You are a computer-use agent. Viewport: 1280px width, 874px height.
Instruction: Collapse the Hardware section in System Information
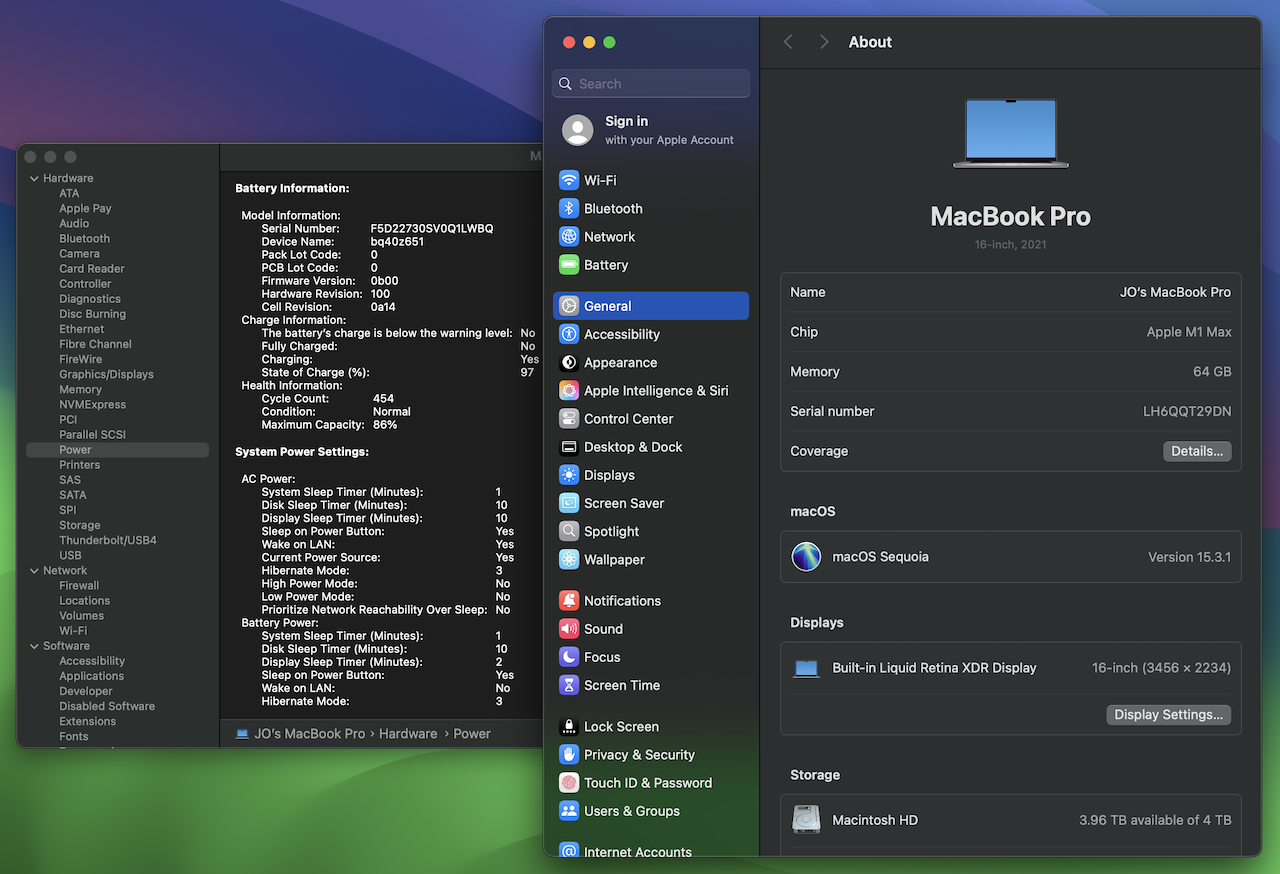coord(34,178)
